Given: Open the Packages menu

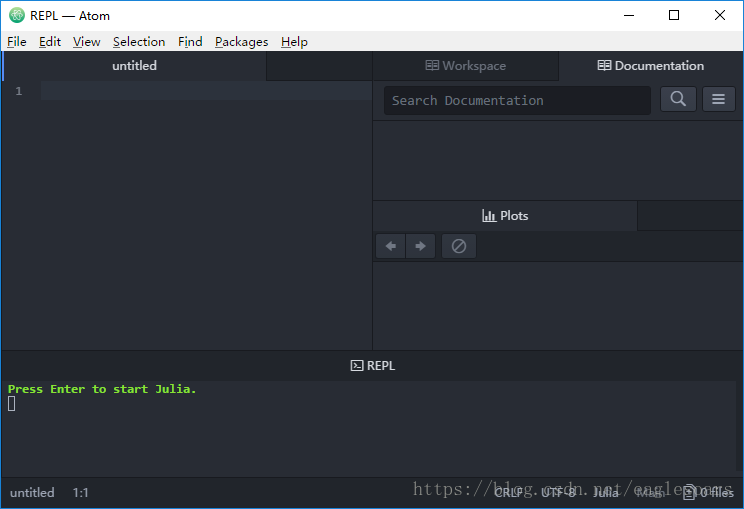Looking at the screenshot, I should point(242,42).
